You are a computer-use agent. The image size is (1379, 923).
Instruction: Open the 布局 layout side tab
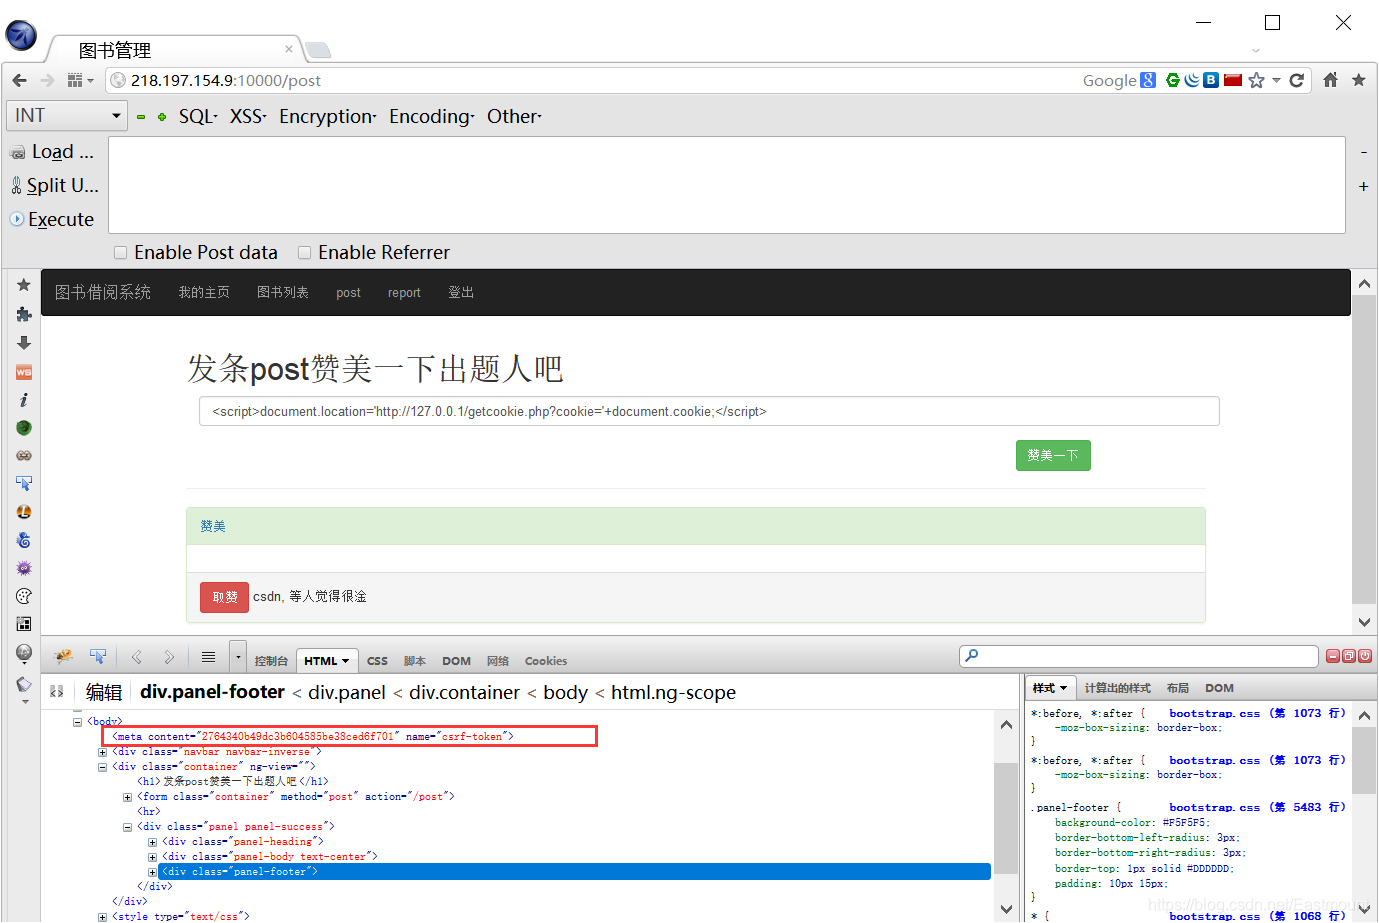coord(1178,688)
